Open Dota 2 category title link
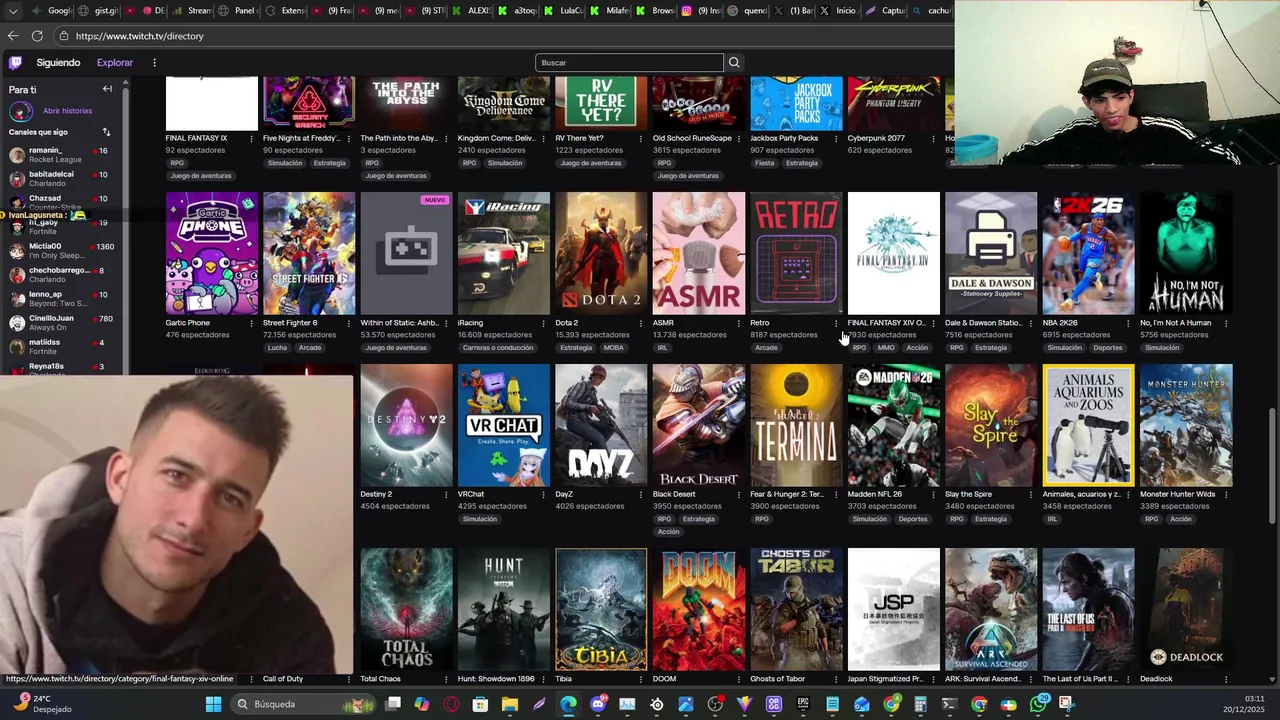Viewport: 1280px width, 720px height. click(567, 323)
